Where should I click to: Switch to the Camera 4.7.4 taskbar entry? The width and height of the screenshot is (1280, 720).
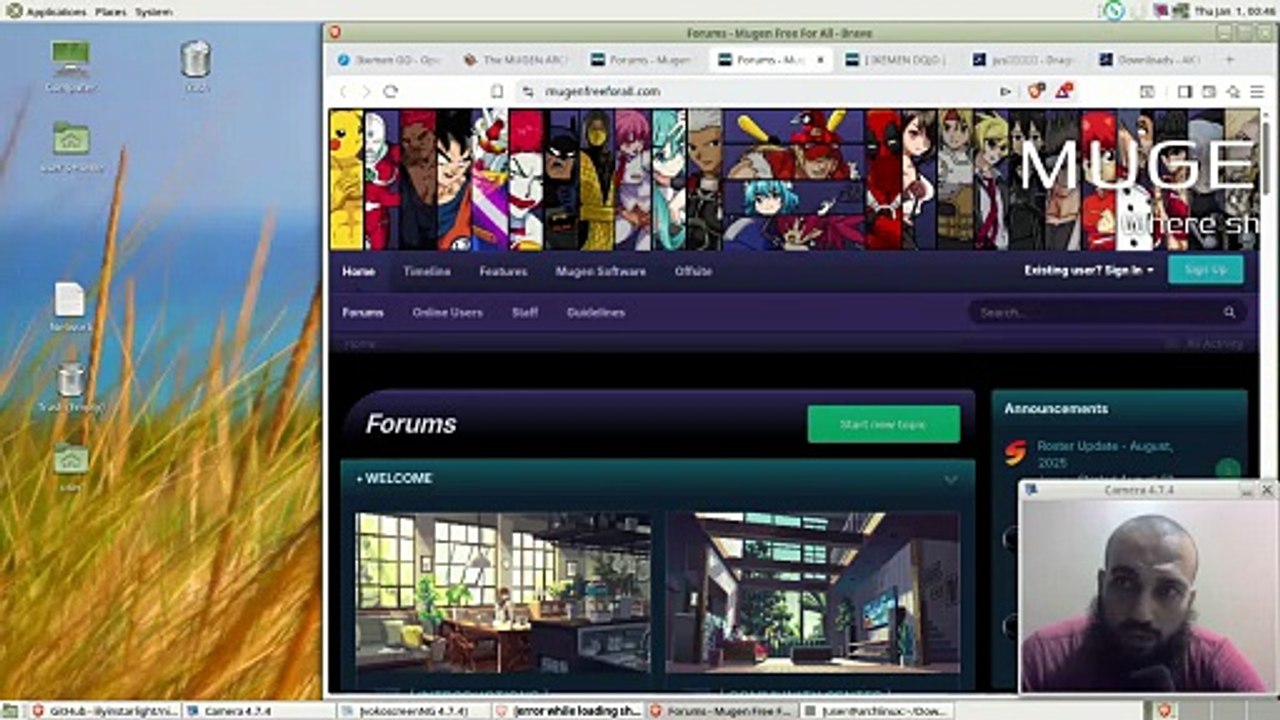pyautogui.click(x=258, y=711)
